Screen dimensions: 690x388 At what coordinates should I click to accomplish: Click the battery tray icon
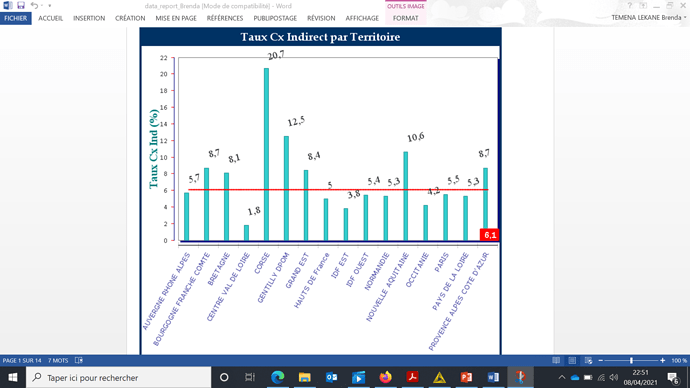588,377
